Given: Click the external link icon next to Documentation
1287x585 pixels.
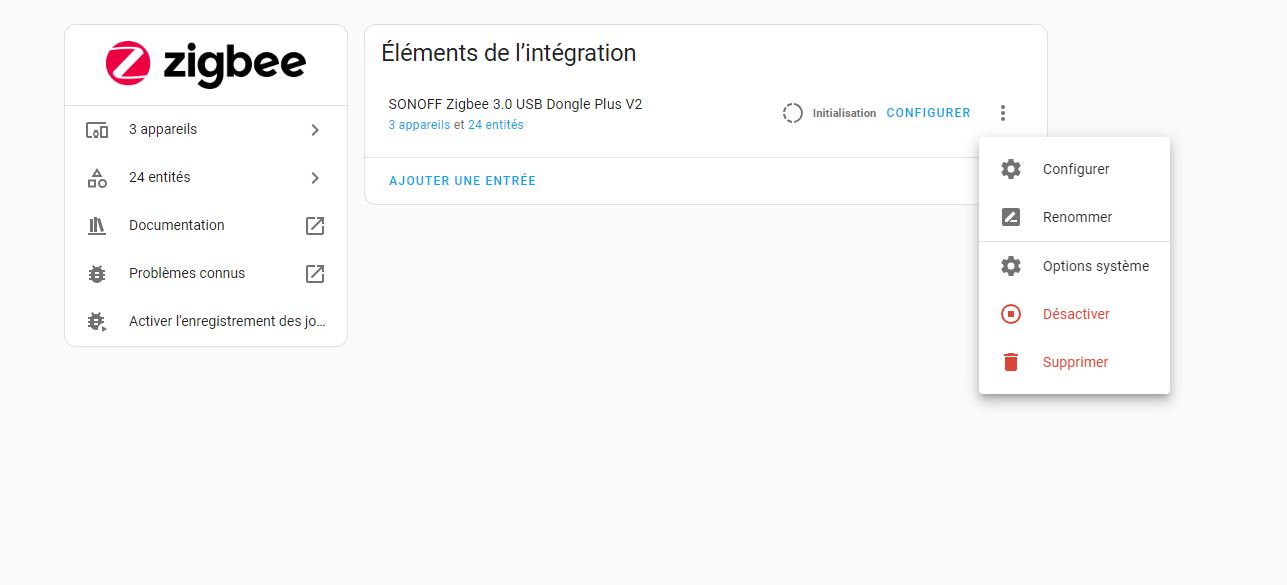Looking at the screenshot, I should [x=315, y=226].
